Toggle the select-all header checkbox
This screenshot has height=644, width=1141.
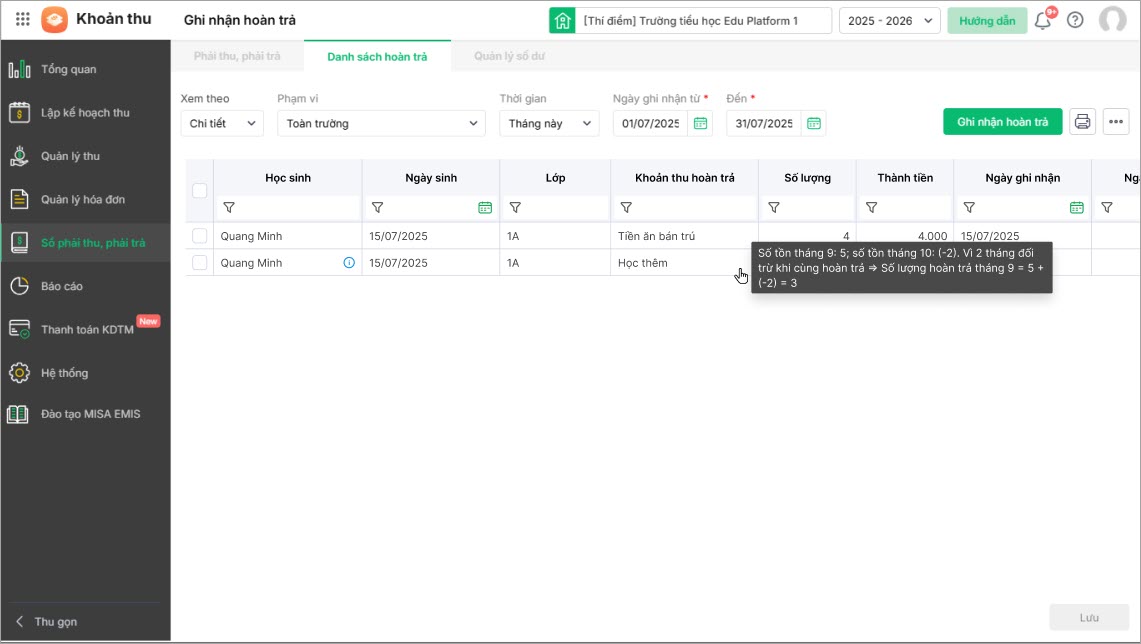pos(200,190)
